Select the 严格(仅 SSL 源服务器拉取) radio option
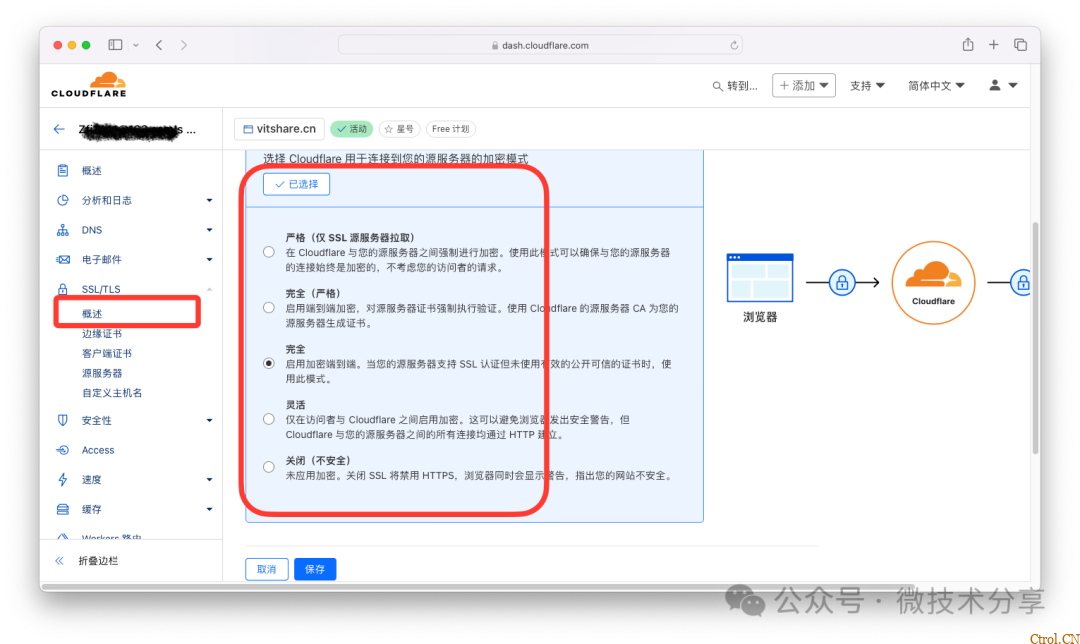The image size is (1080, 644). pos(269,252)
